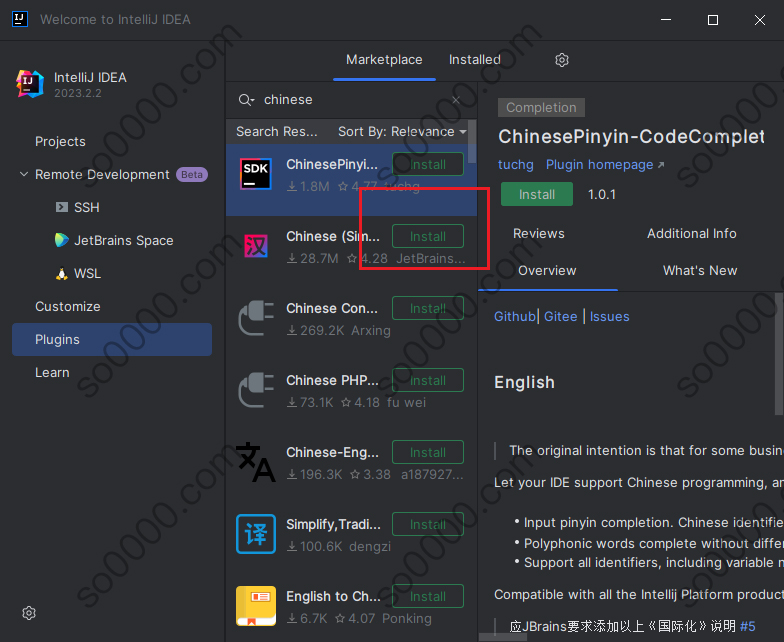Open IDE settings gear at bottom left
The height and width of the screenshot is (642, 784).
[x=29, y=613]
